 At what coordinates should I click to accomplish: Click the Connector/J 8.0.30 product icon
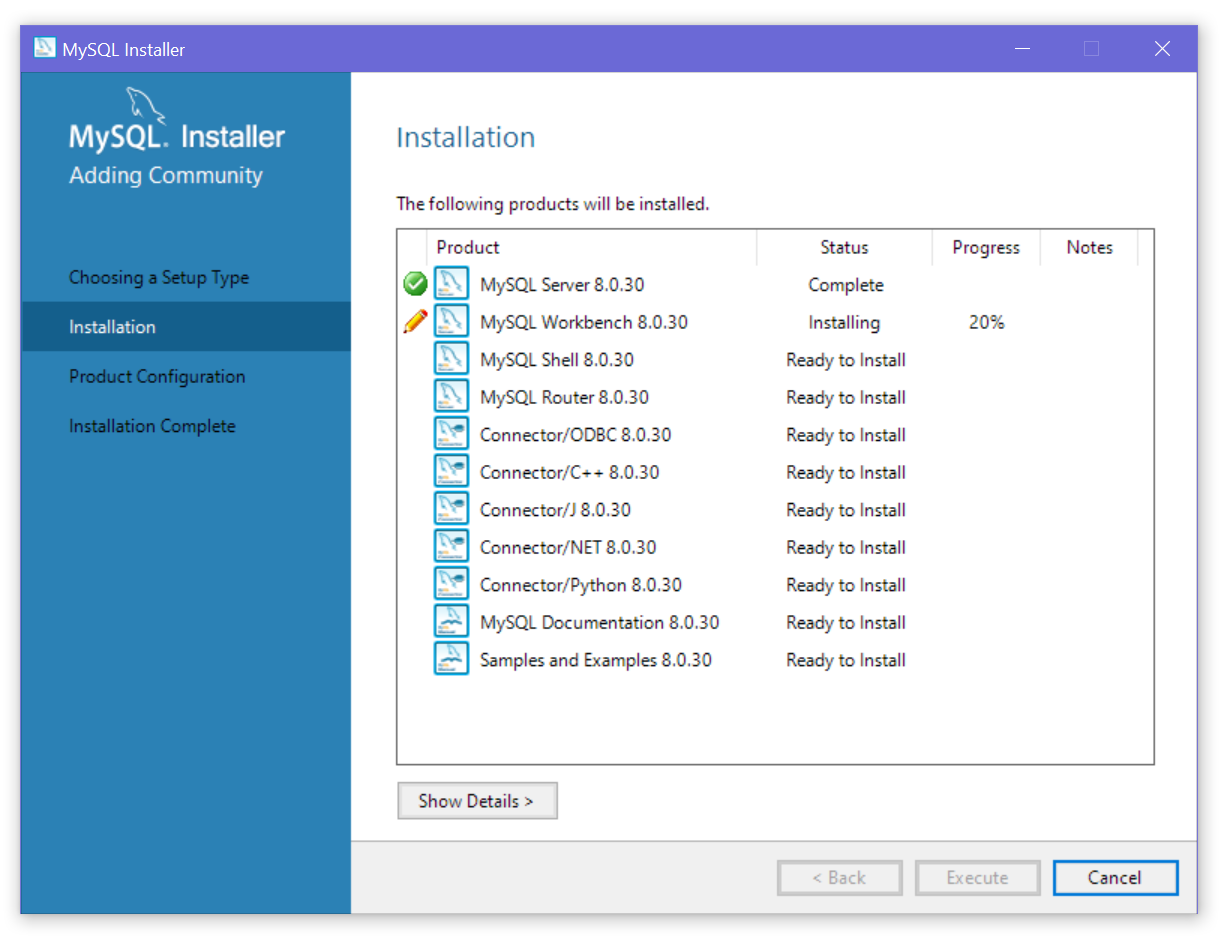point(451,509)
